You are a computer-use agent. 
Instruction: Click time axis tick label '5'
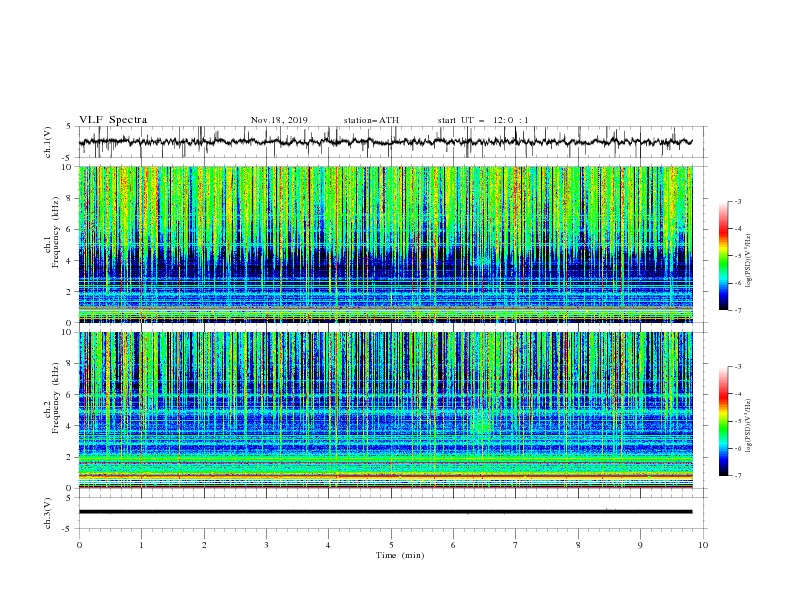391,545
